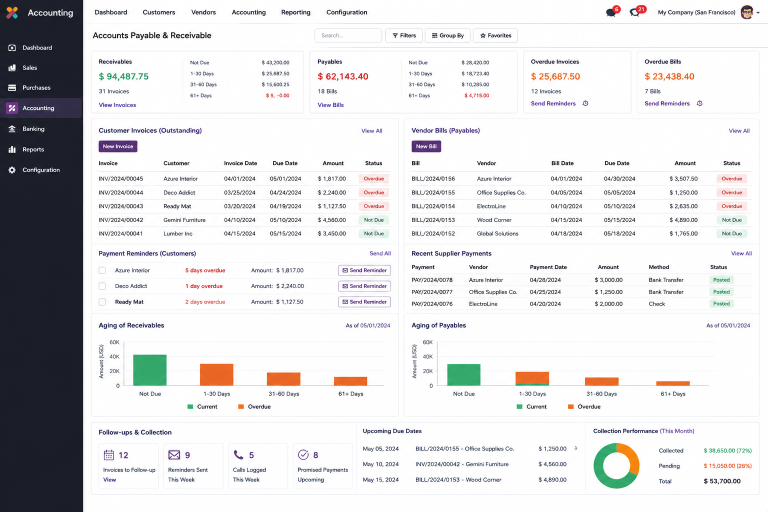Click the calendar icon for Invoices to Follow-up
This screenshot has height=512, width=768.
coord(109,455)
